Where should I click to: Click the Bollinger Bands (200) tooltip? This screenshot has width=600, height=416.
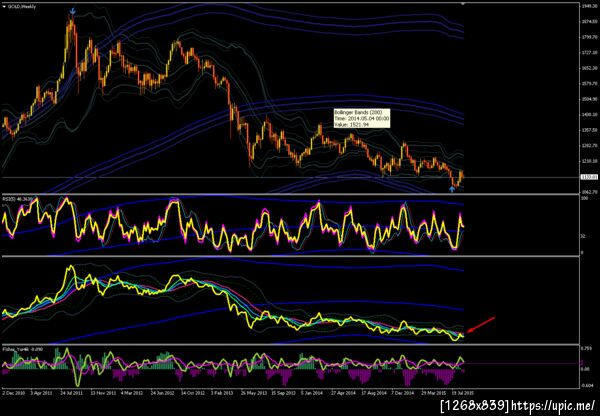362,118
